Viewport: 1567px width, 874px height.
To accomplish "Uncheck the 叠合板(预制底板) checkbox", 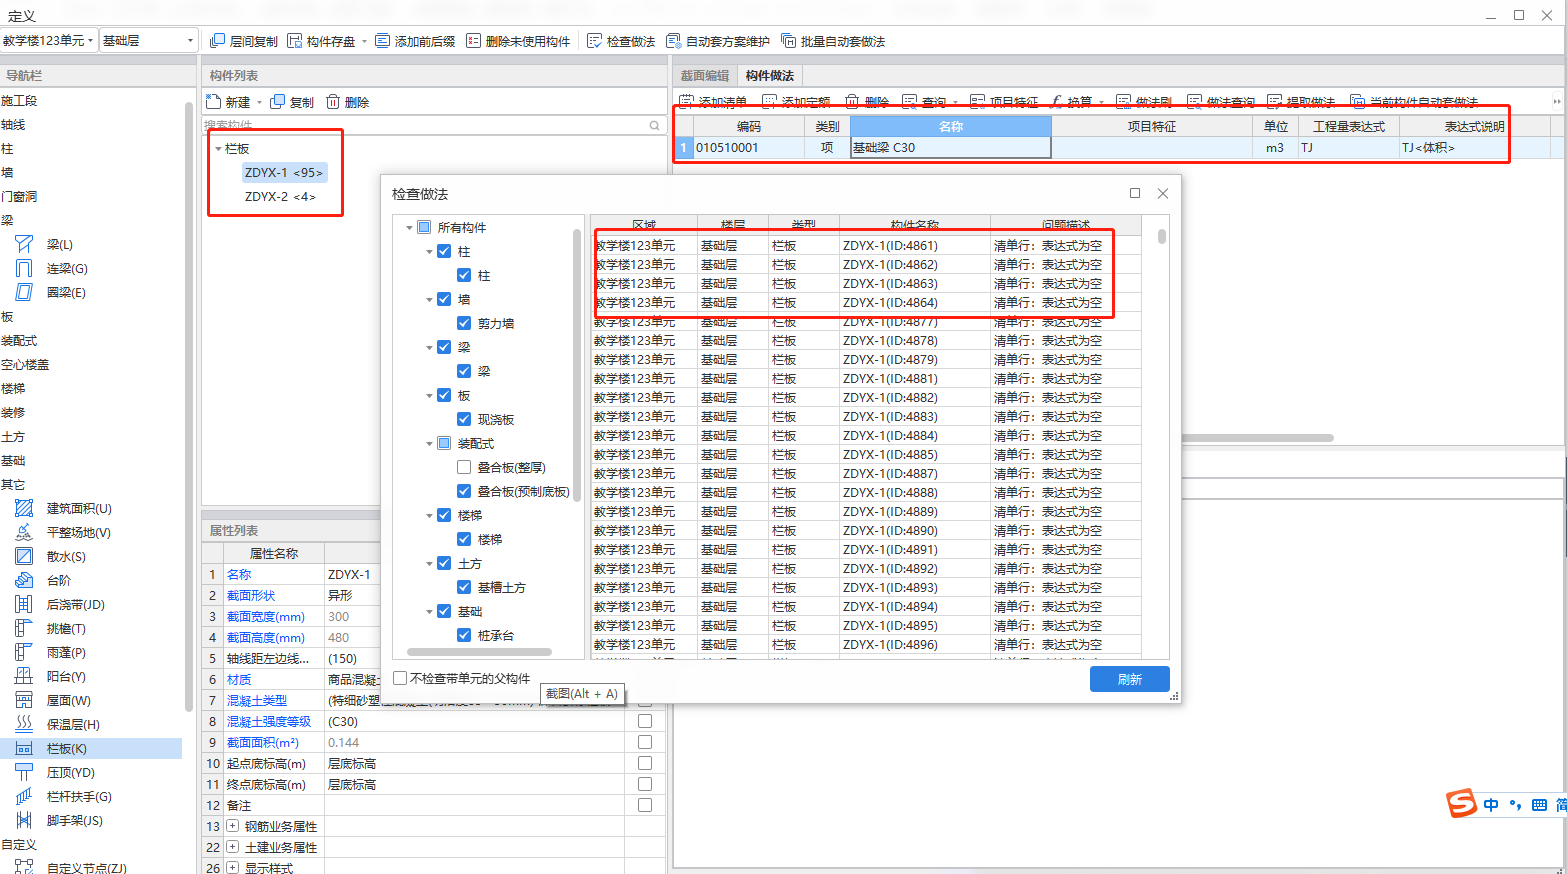I will pos(464,491).
